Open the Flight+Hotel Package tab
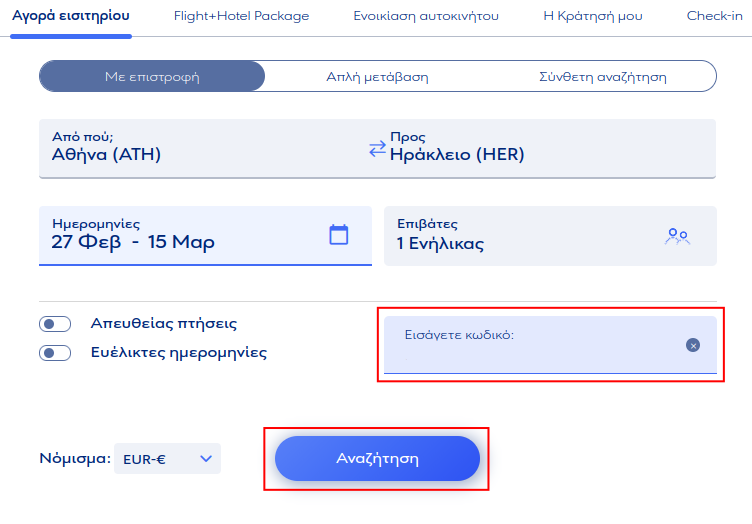The image size is (752, 524). click(241, 16)
